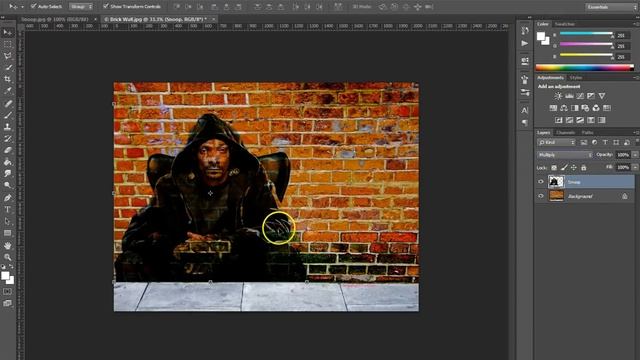The width and height of the screenshot is (640, 360).
Task: Open the Multiply blend mode dropdown
Action: point(564,155)
